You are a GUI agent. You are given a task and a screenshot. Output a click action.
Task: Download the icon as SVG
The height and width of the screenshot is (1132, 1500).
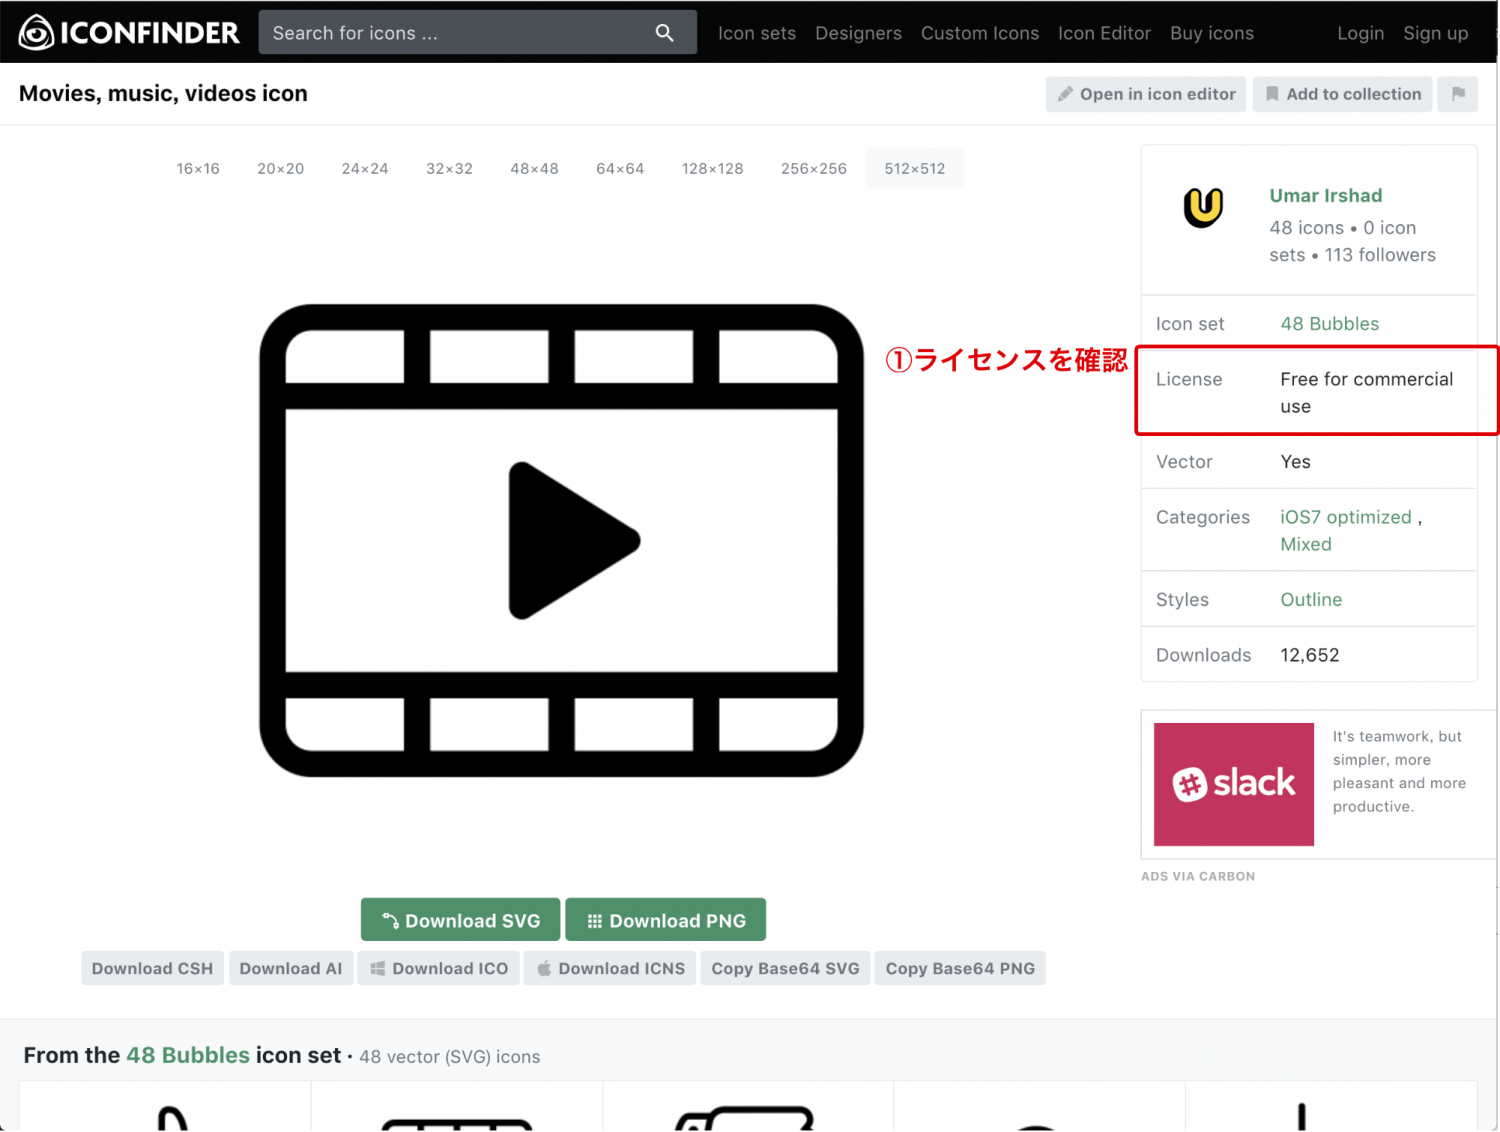pyautogui.click(x=460, y=920)
